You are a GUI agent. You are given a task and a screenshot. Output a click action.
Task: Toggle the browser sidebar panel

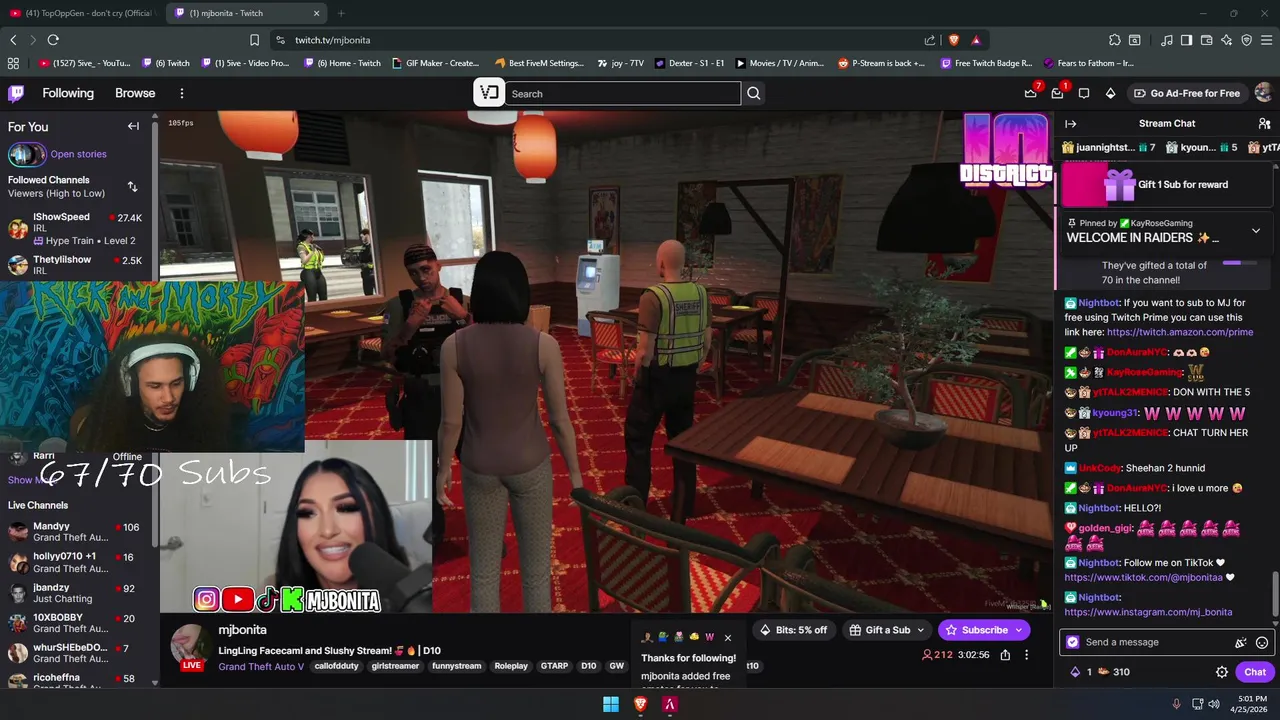[1186, 40]
